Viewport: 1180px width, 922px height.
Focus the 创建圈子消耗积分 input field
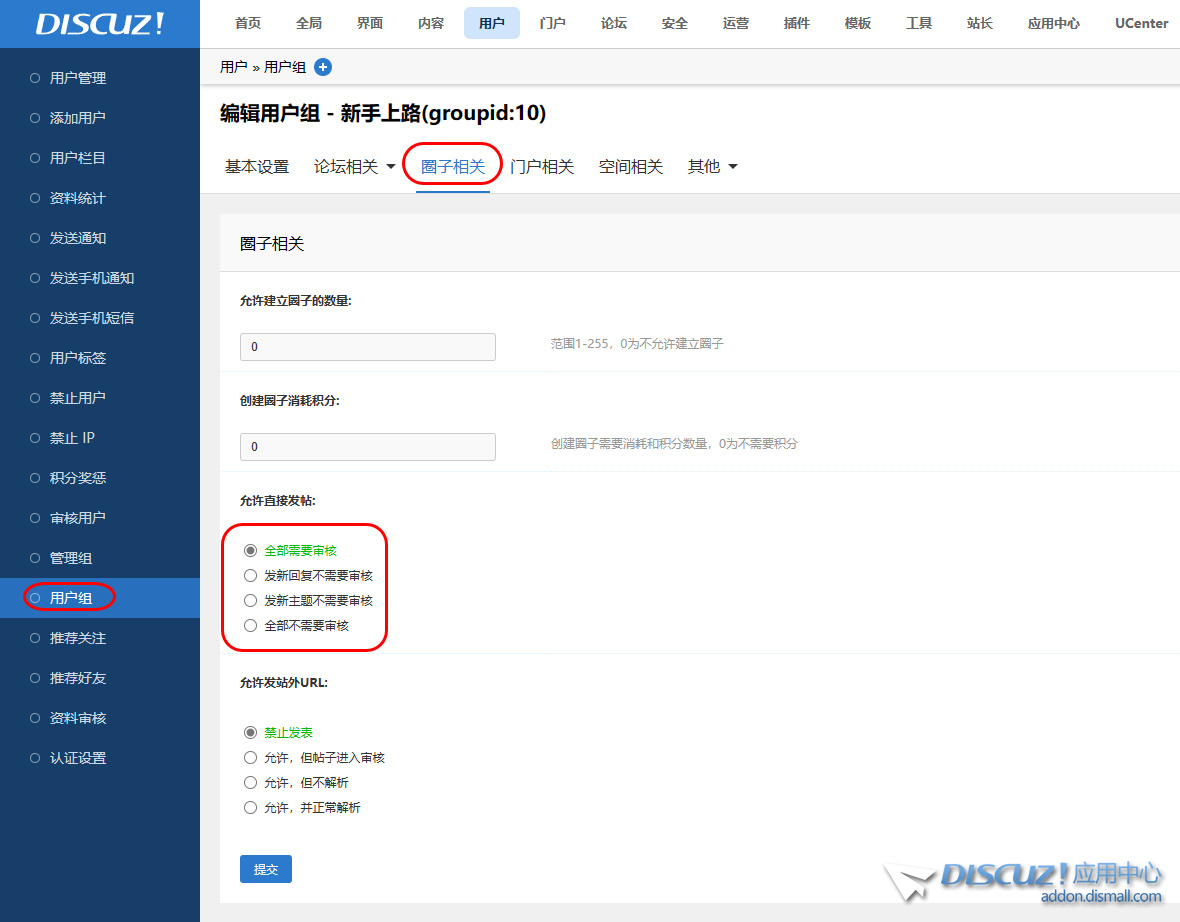[x=368, y=447]
